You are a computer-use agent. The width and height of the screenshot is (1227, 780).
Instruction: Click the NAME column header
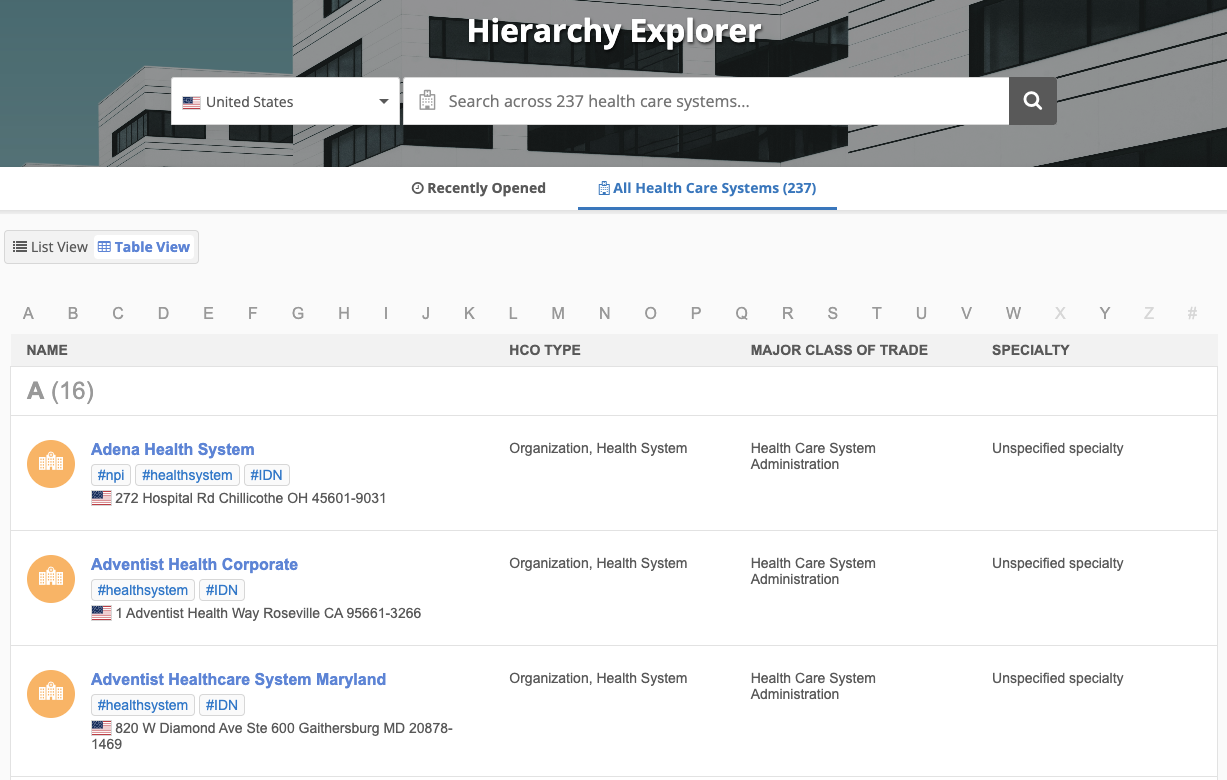[x=47, y=350]
